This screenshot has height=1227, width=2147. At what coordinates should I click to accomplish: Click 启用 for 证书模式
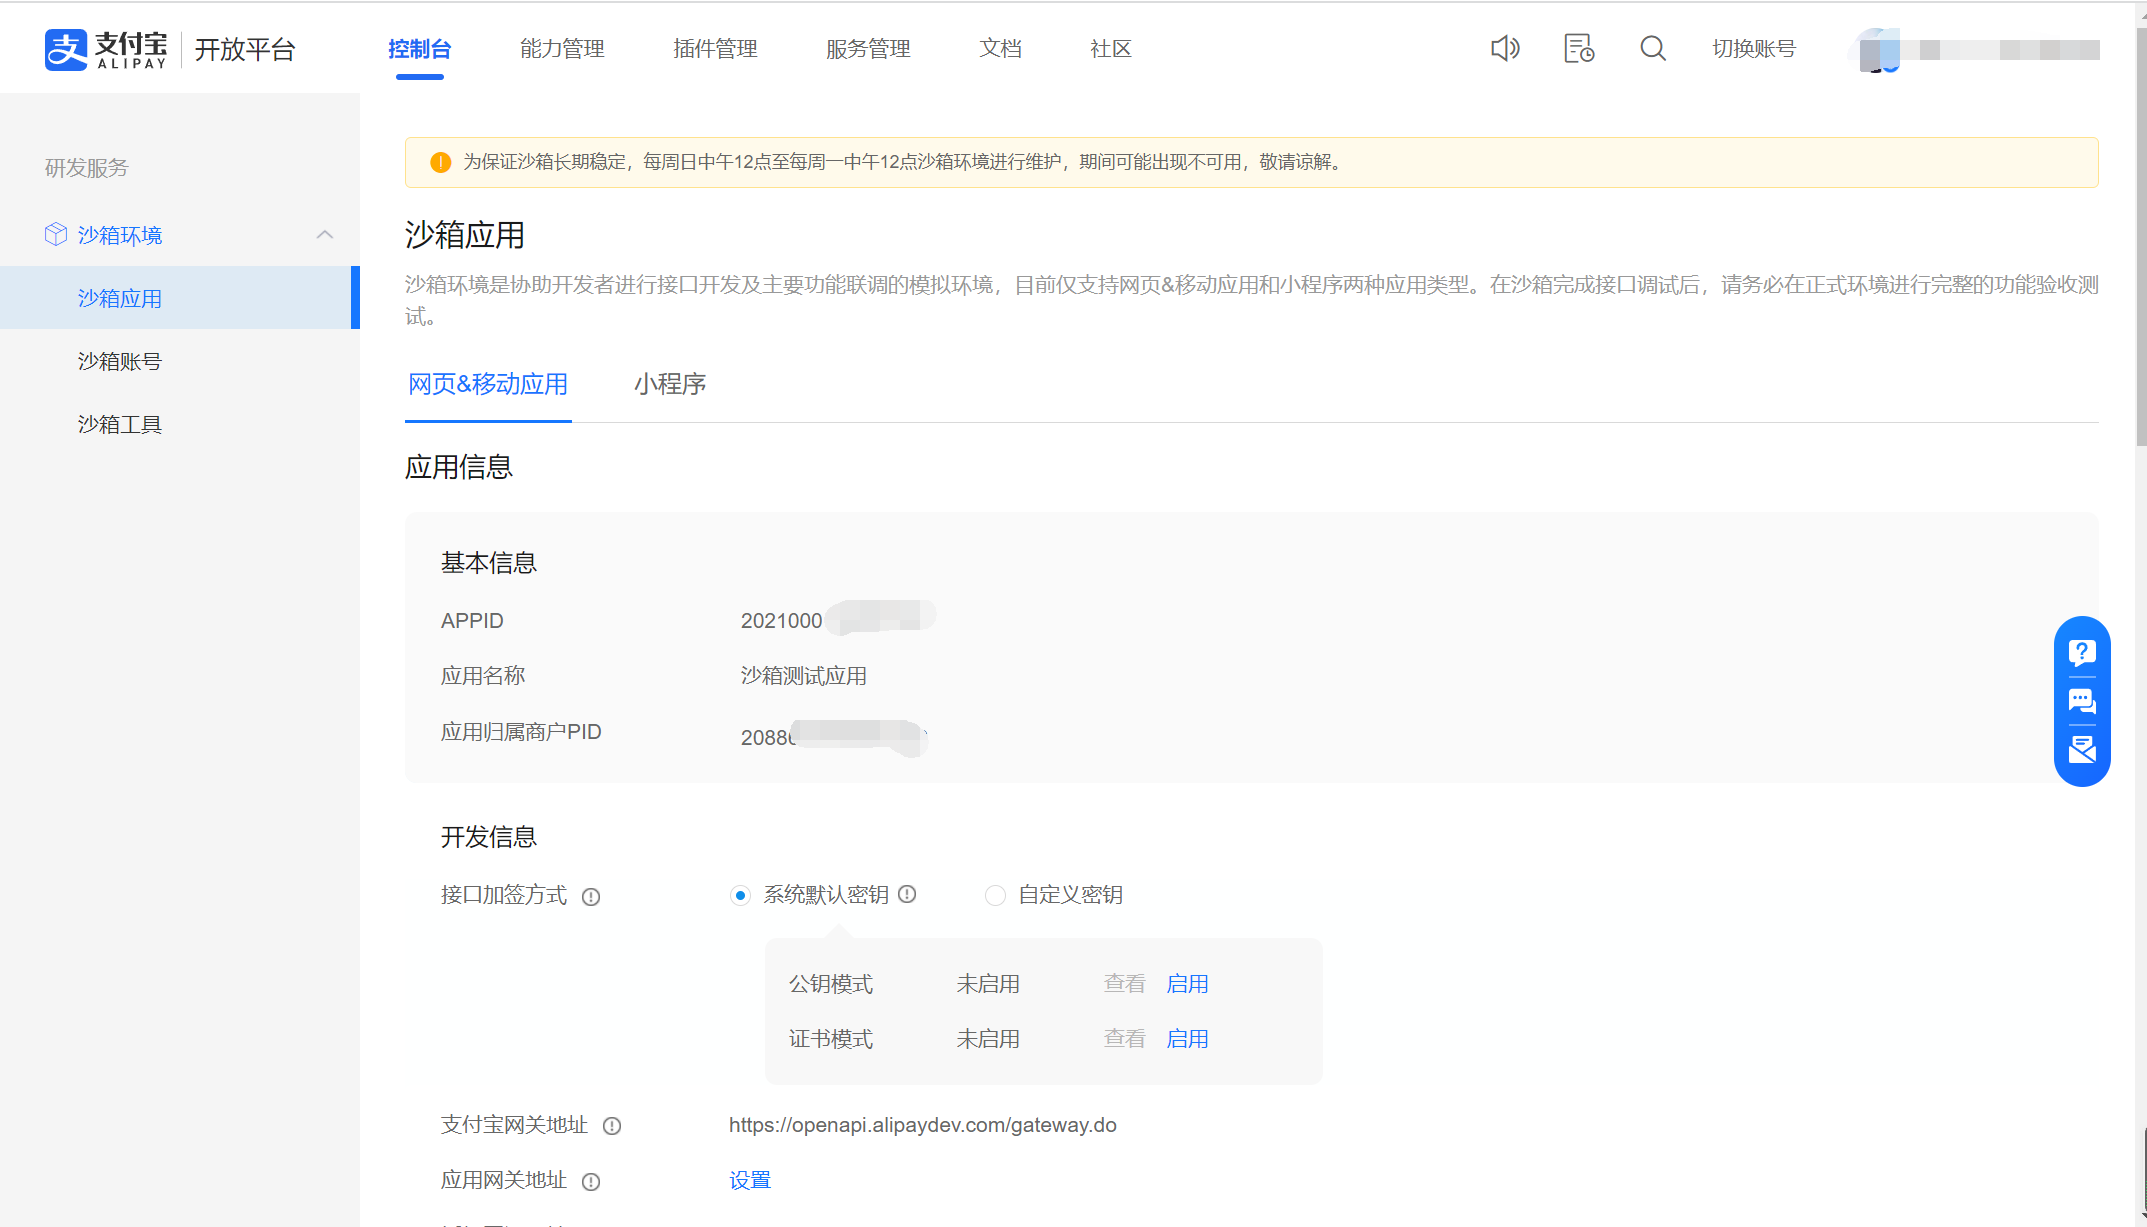pyautogui.click(x=1187, y=1039)
